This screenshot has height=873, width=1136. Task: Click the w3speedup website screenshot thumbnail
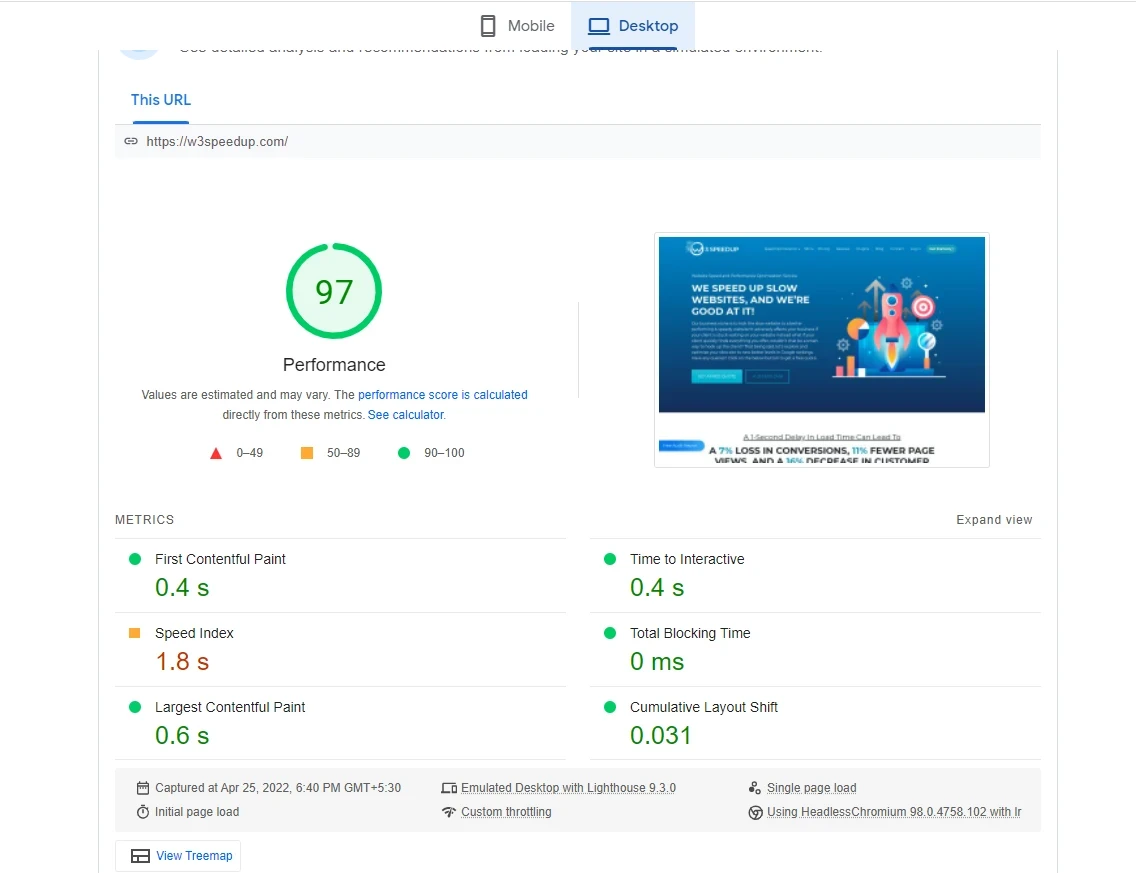821,350
